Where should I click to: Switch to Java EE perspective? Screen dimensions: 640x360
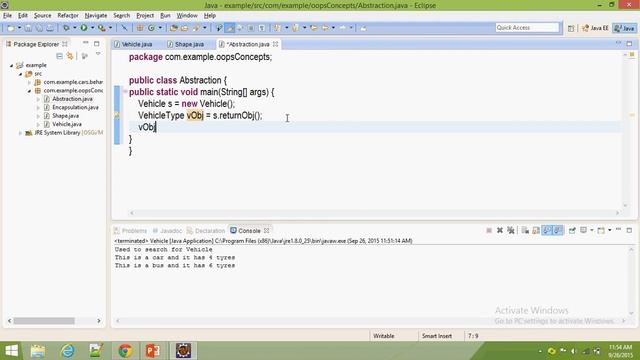[595, 28]
